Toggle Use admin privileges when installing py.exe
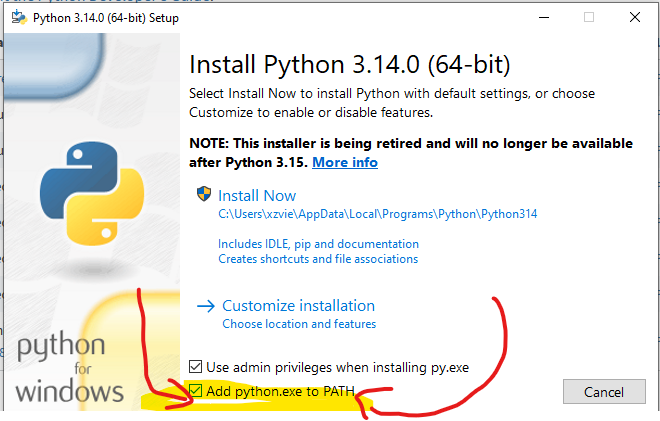The image size is (660, 421). coord(197,366)
